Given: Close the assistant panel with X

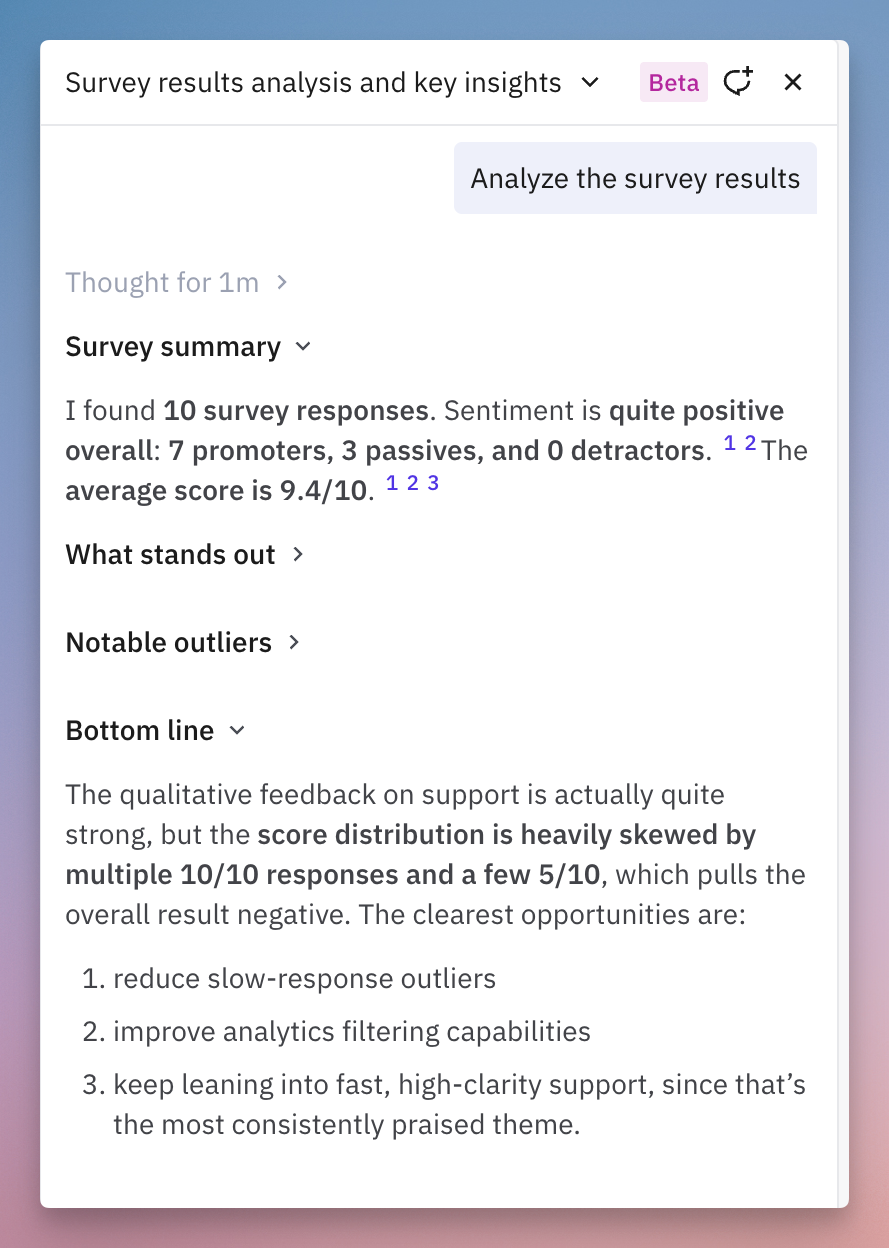Looking at the screenshot, I should coord(793,82).
